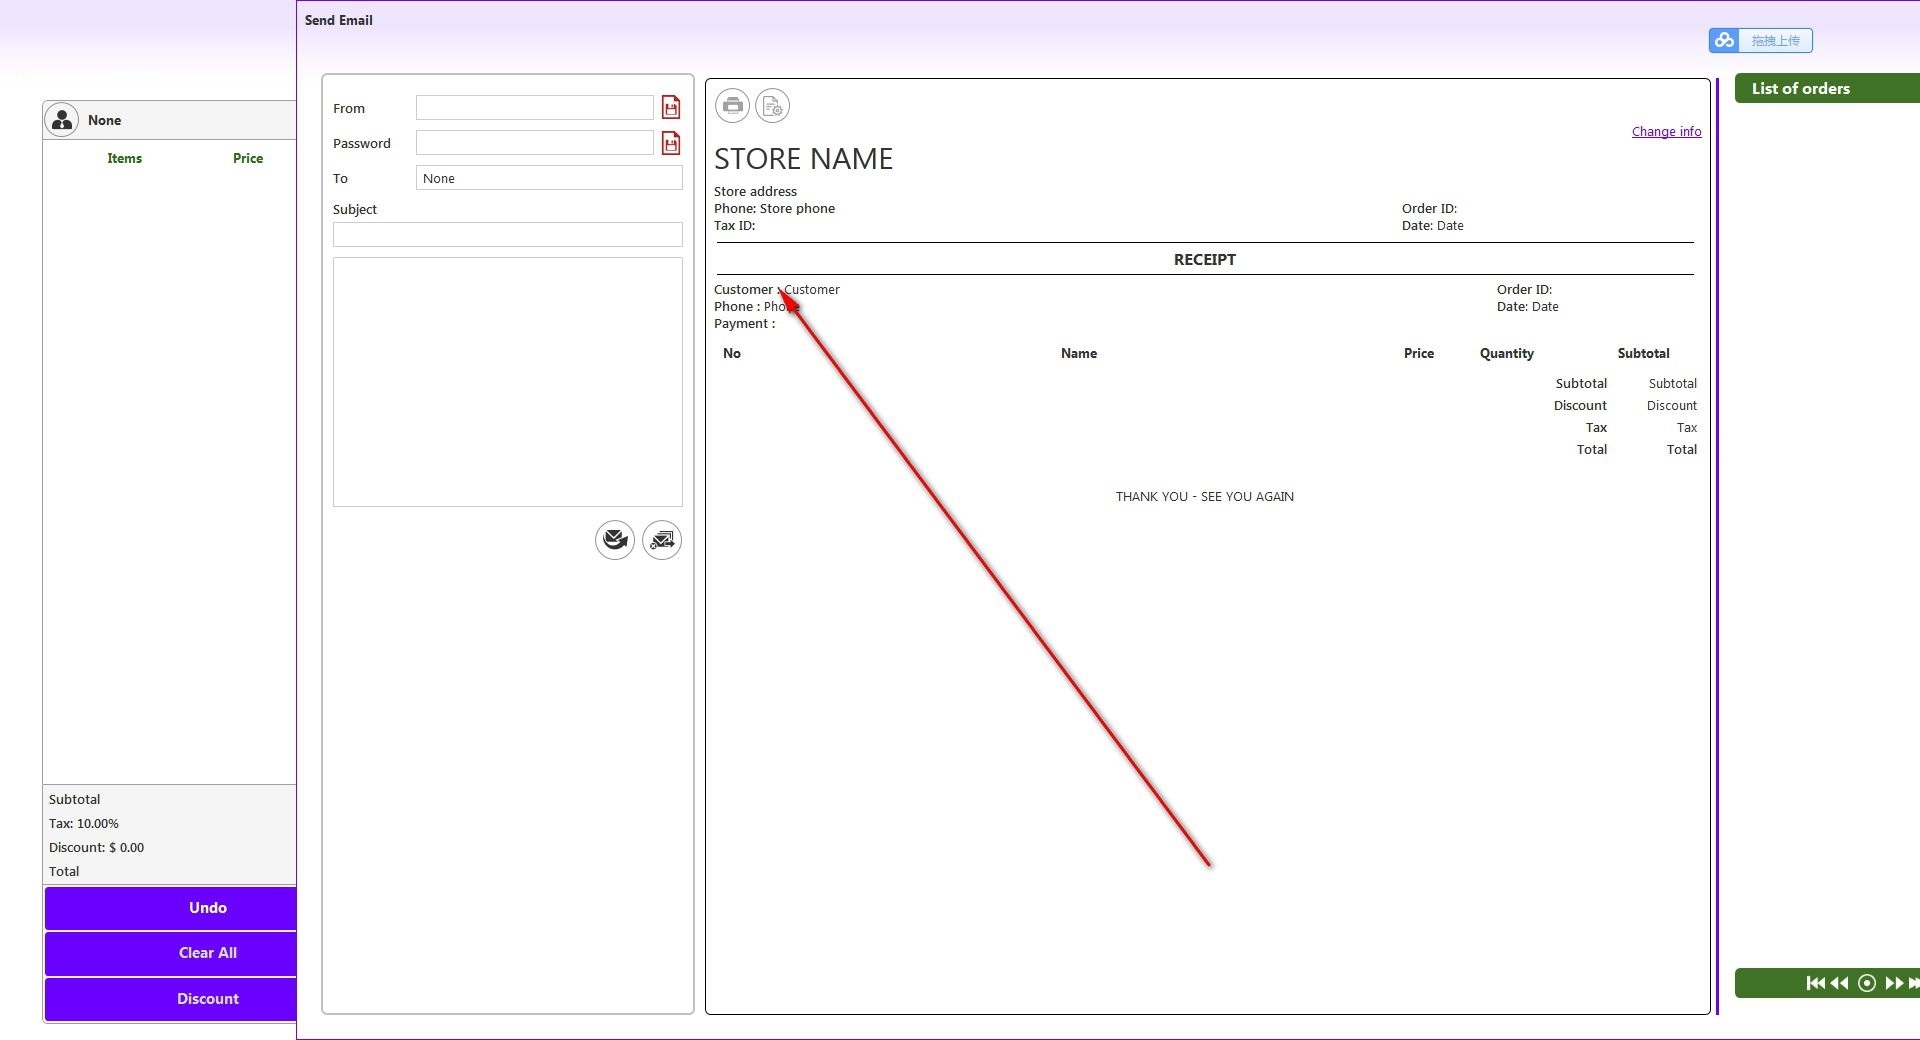Print the receipt using printer icon
The image size is (1920, 1040).
pyautogui.click(x=733, y=105)
